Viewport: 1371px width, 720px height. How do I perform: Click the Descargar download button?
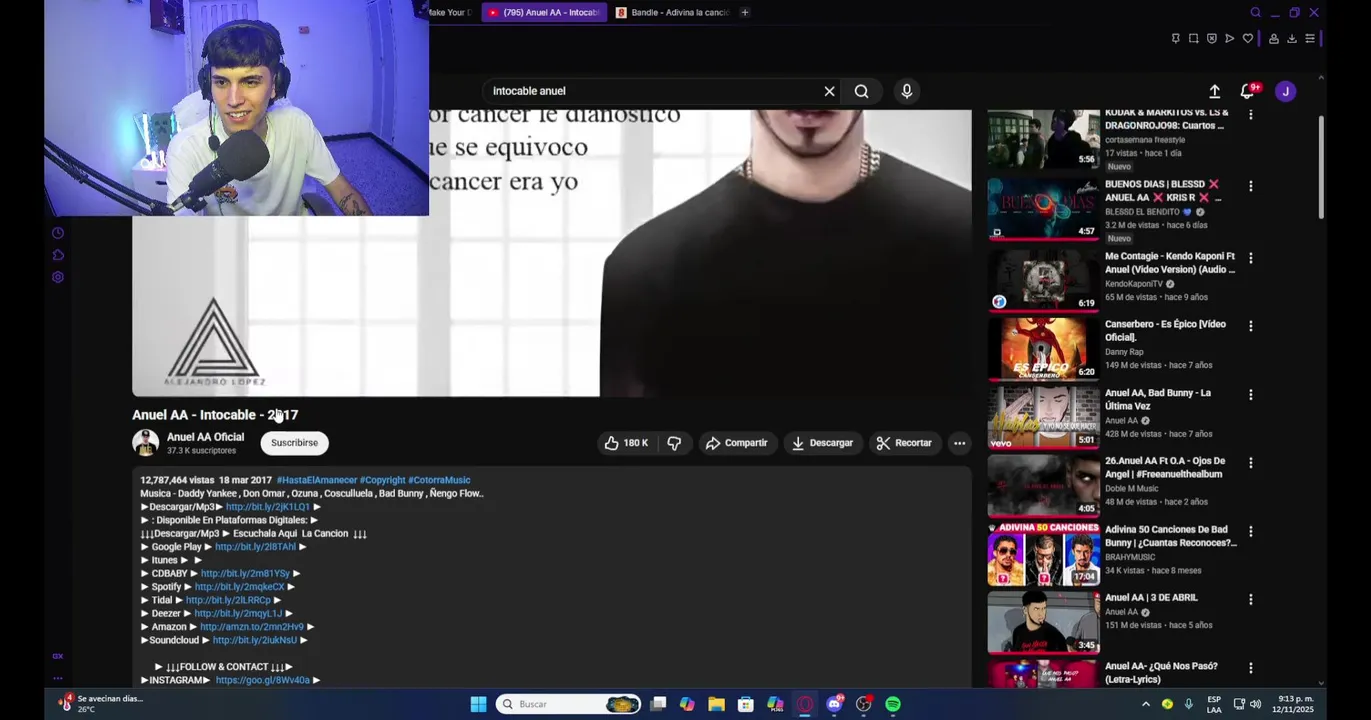click(822, 443)
